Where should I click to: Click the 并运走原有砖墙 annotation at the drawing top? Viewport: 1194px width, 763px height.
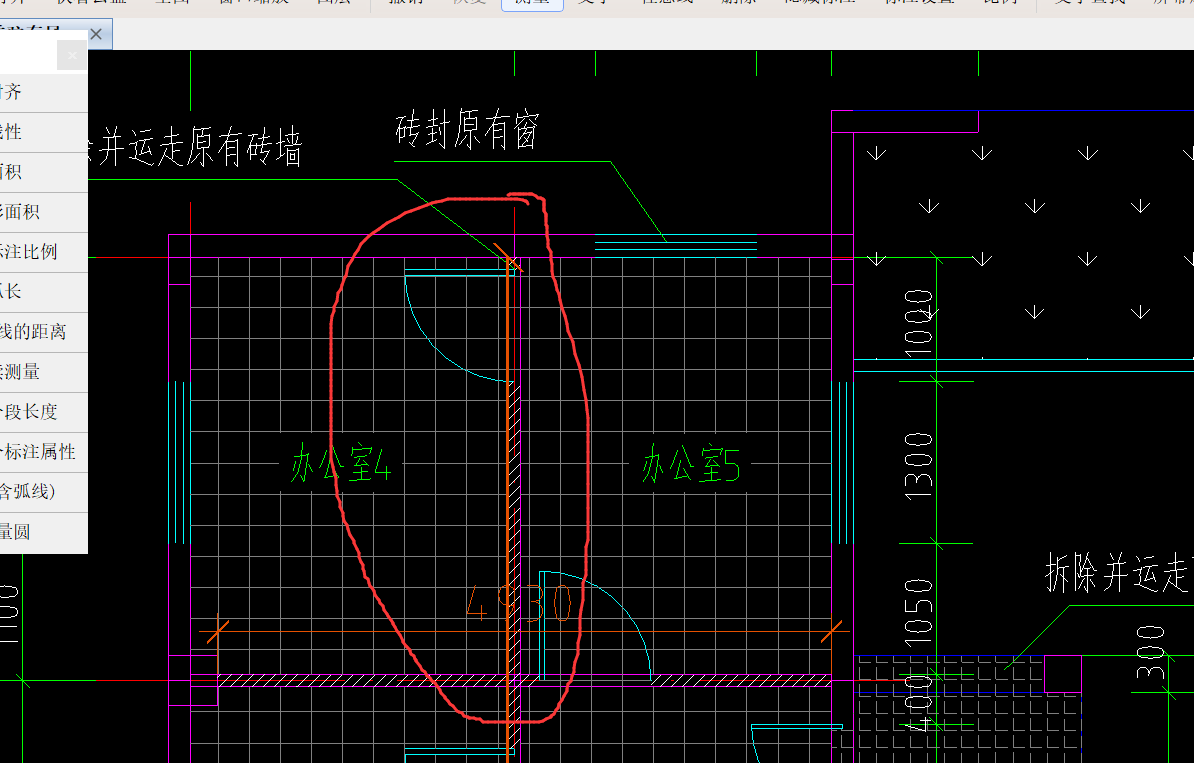point(200,147)
